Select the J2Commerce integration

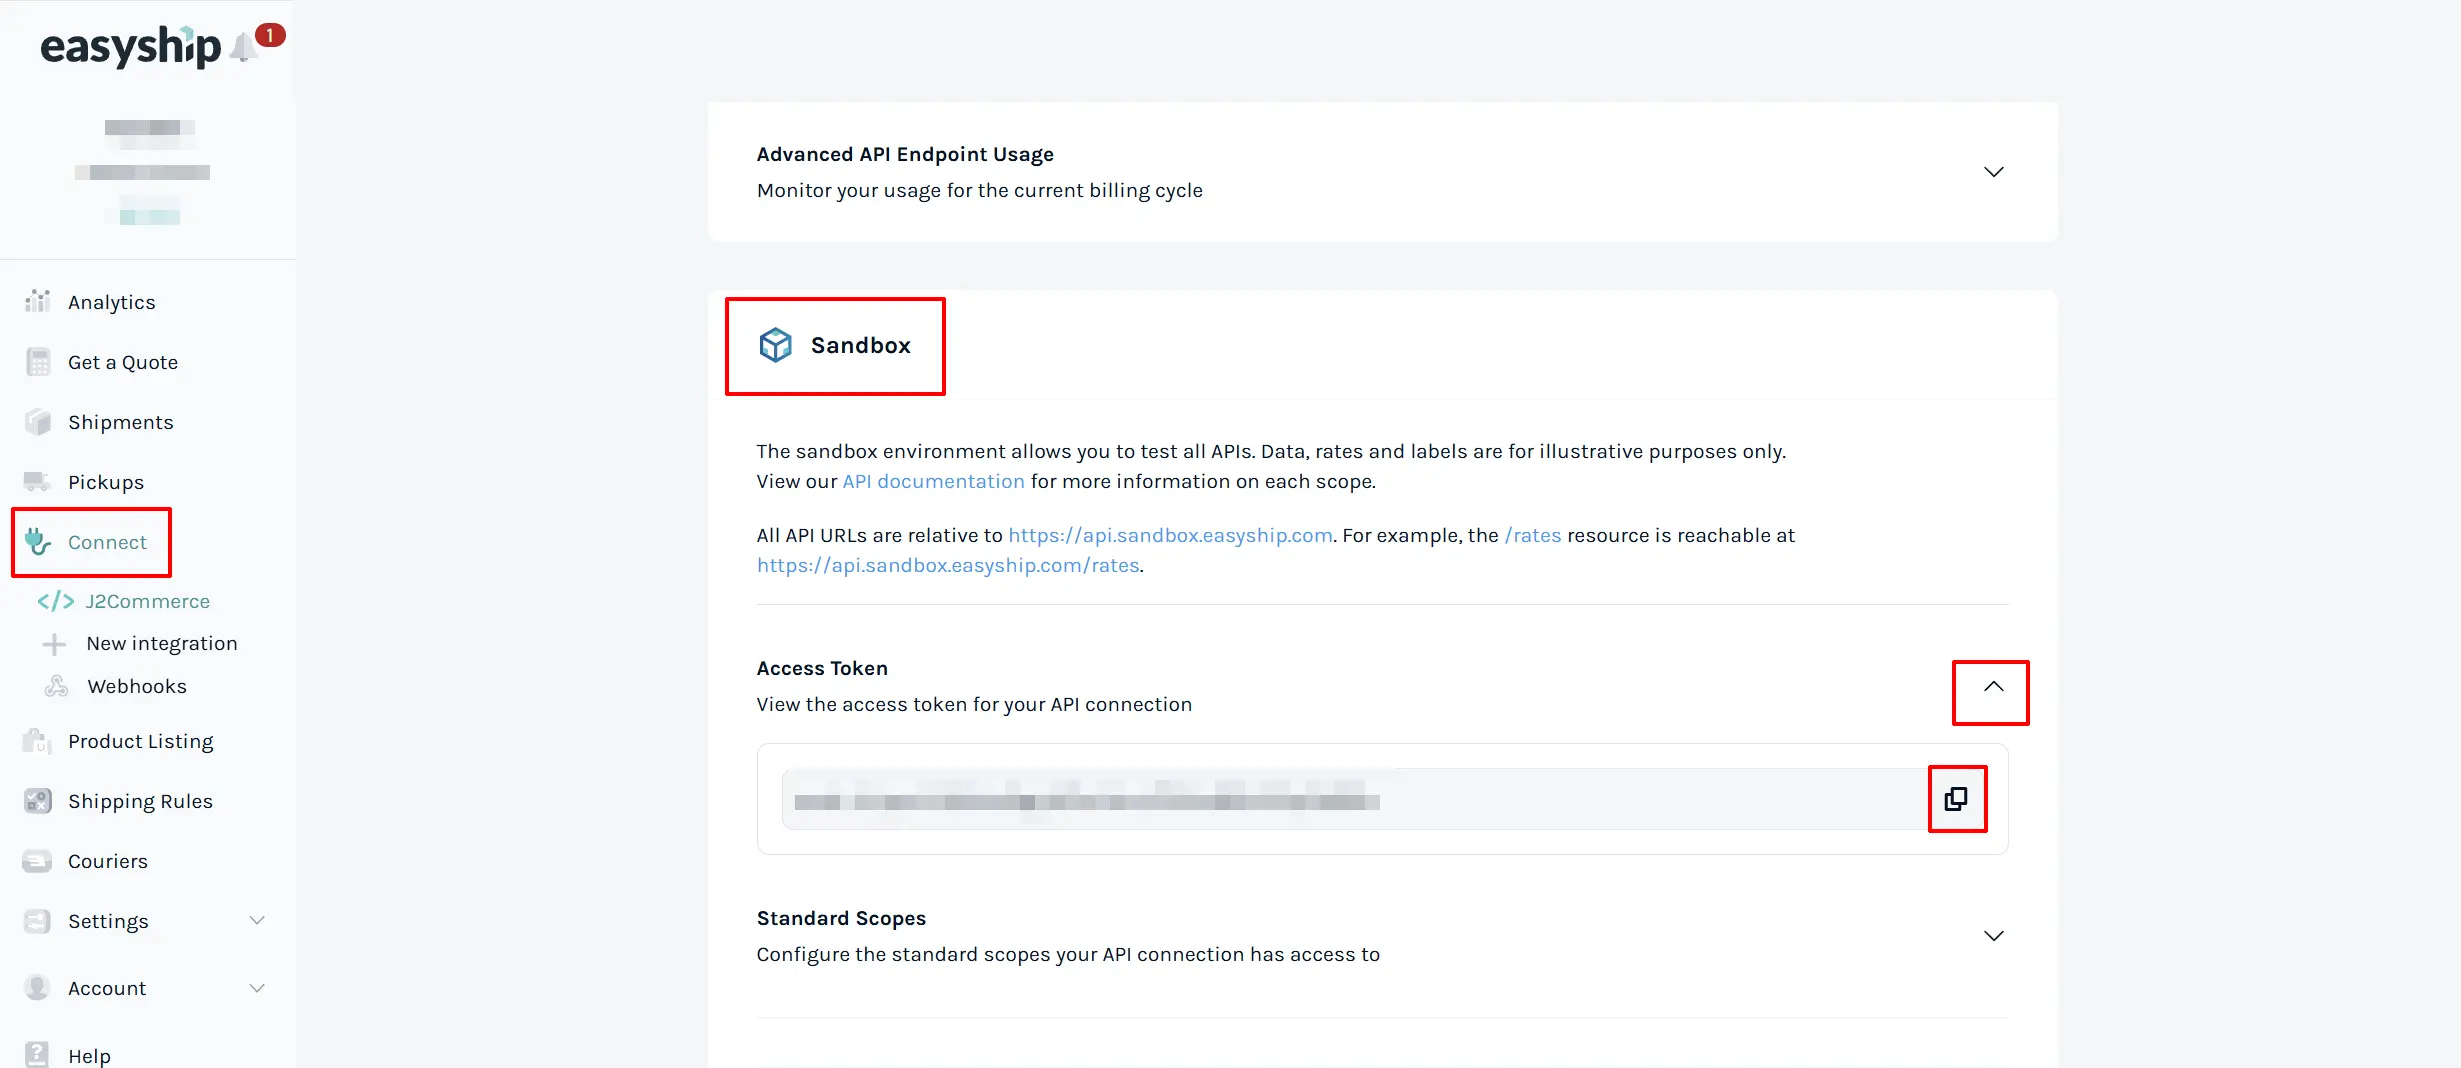click(x=147, y=601)
